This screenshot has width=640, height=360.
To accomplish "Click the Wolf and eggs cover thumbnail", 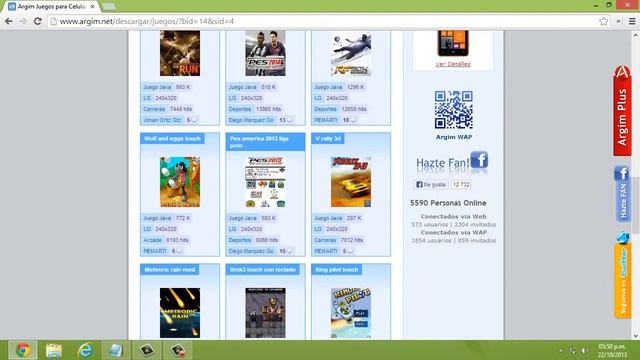I will pos(180,182).
